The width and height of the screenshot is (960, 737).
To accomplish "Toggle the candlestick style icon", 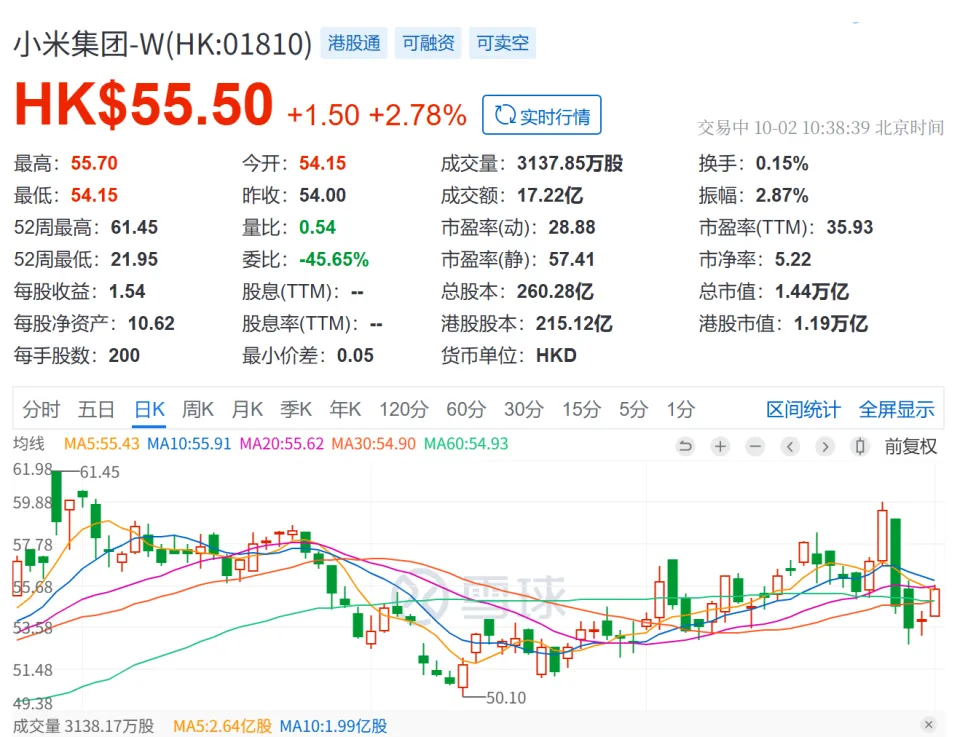I will [859, 446].
